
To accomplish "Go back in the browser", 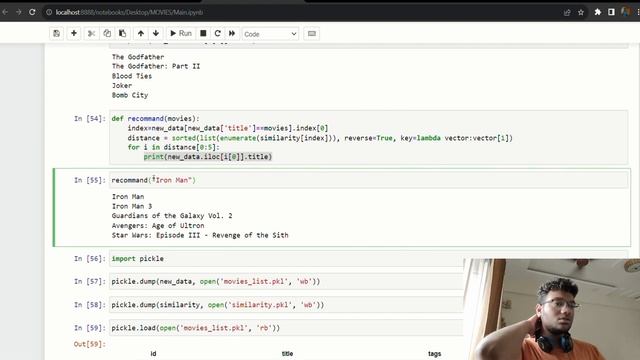I will pos(5,12).
